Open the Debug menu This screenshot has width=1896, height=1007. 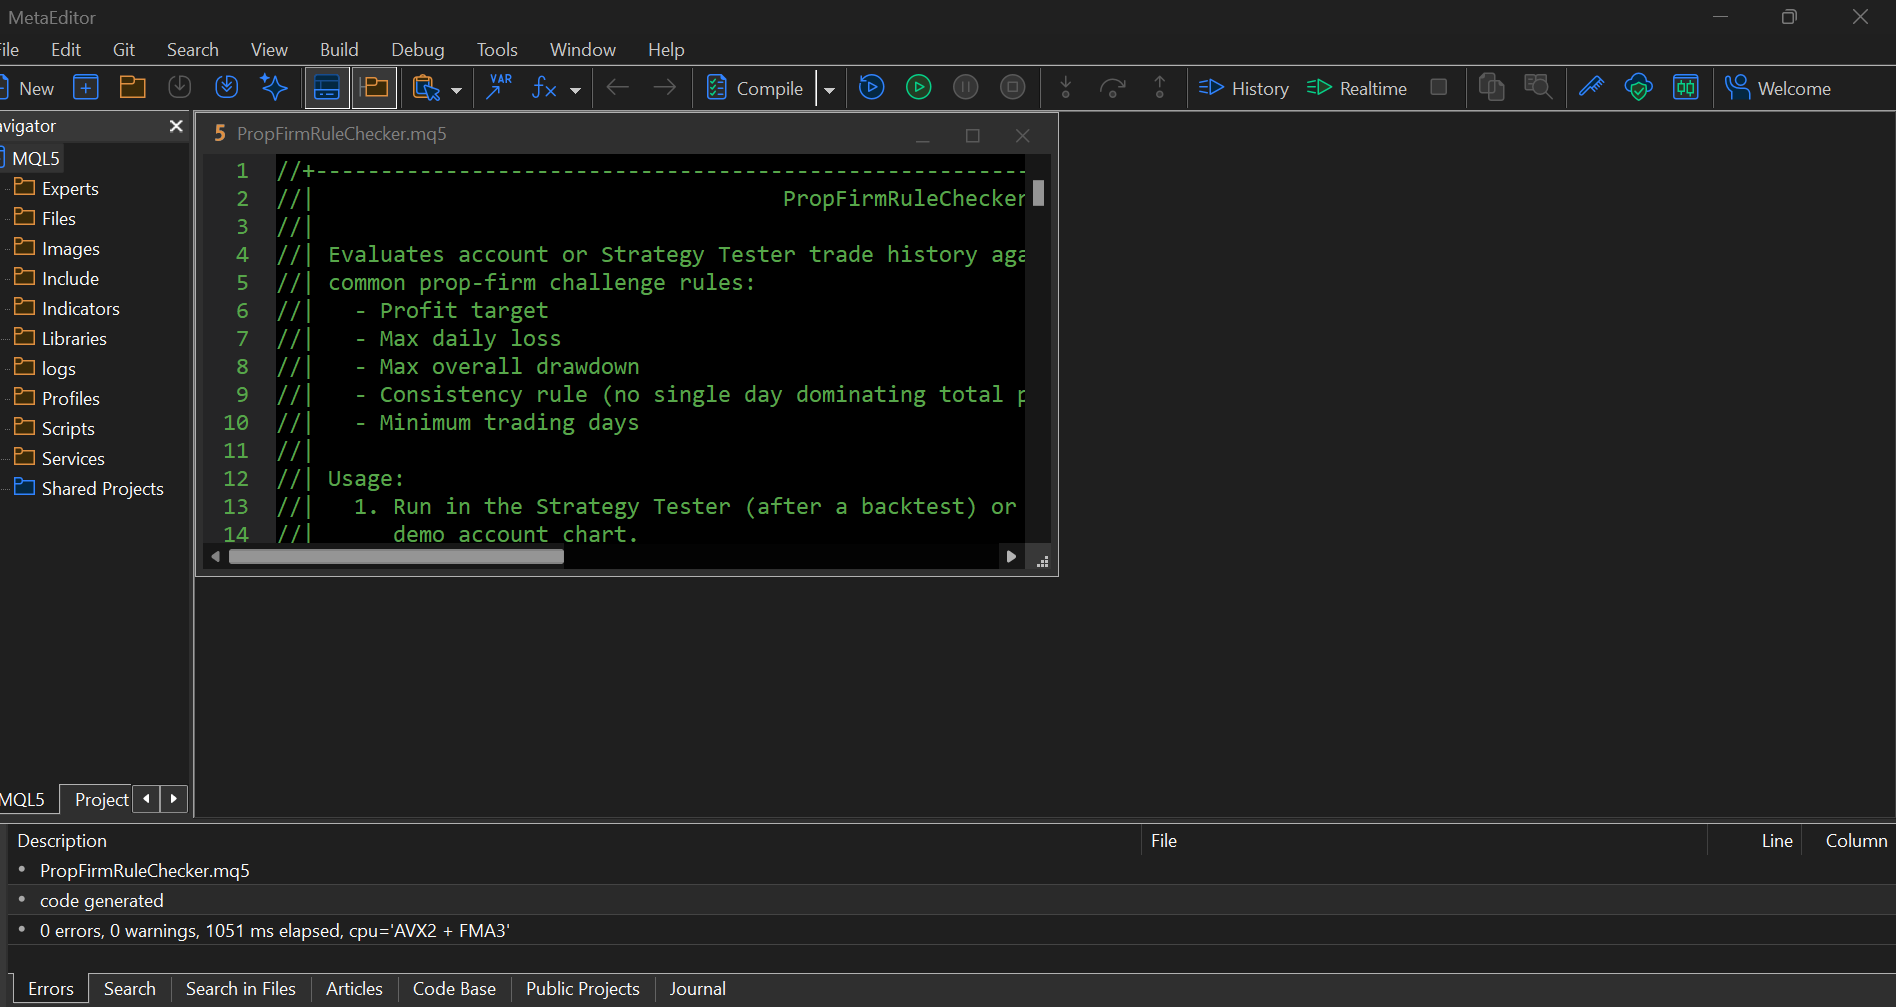418,49
